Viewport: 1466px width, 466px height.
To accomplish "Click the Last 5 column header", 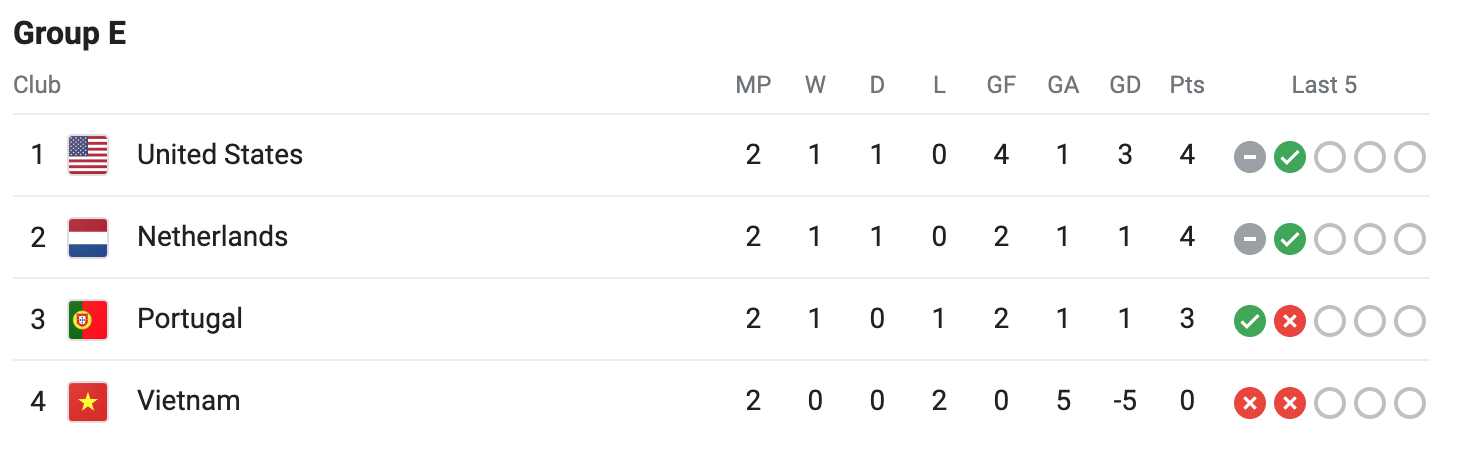I will [x=1324, y=85].
